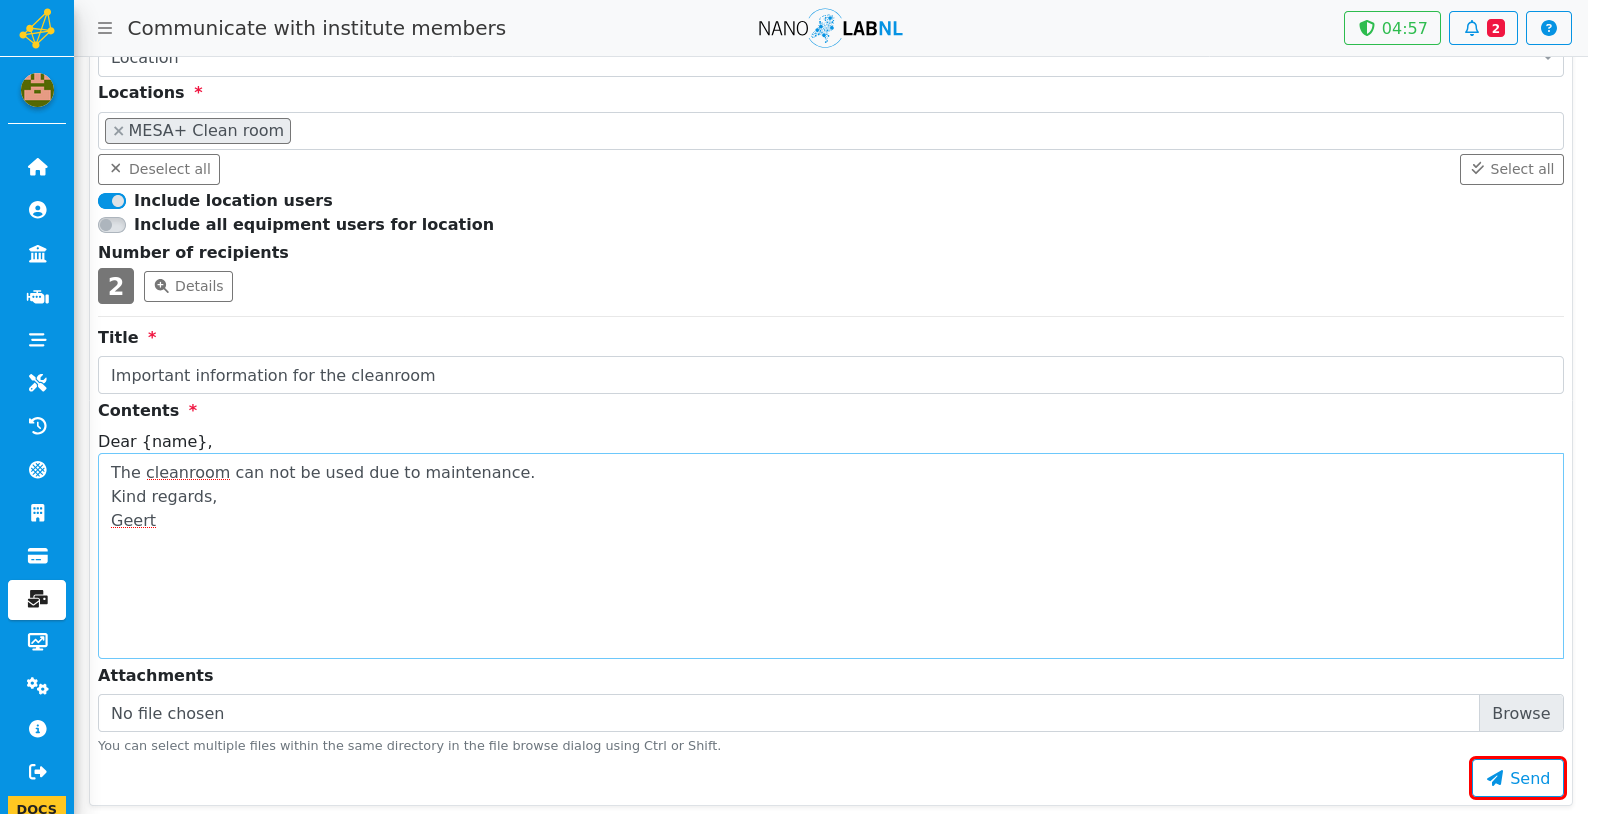The width and height of the screenshot is (1600, 814).
Task: Open the Home page from sidebar
Action: click(37, 167)
